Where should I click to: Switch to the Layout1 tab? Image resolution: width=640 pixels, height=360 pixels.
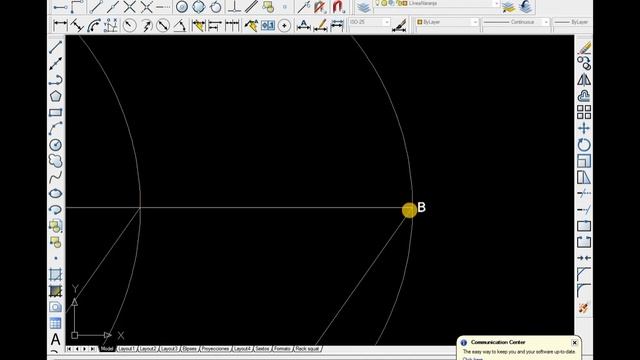[x=126, y=349]
